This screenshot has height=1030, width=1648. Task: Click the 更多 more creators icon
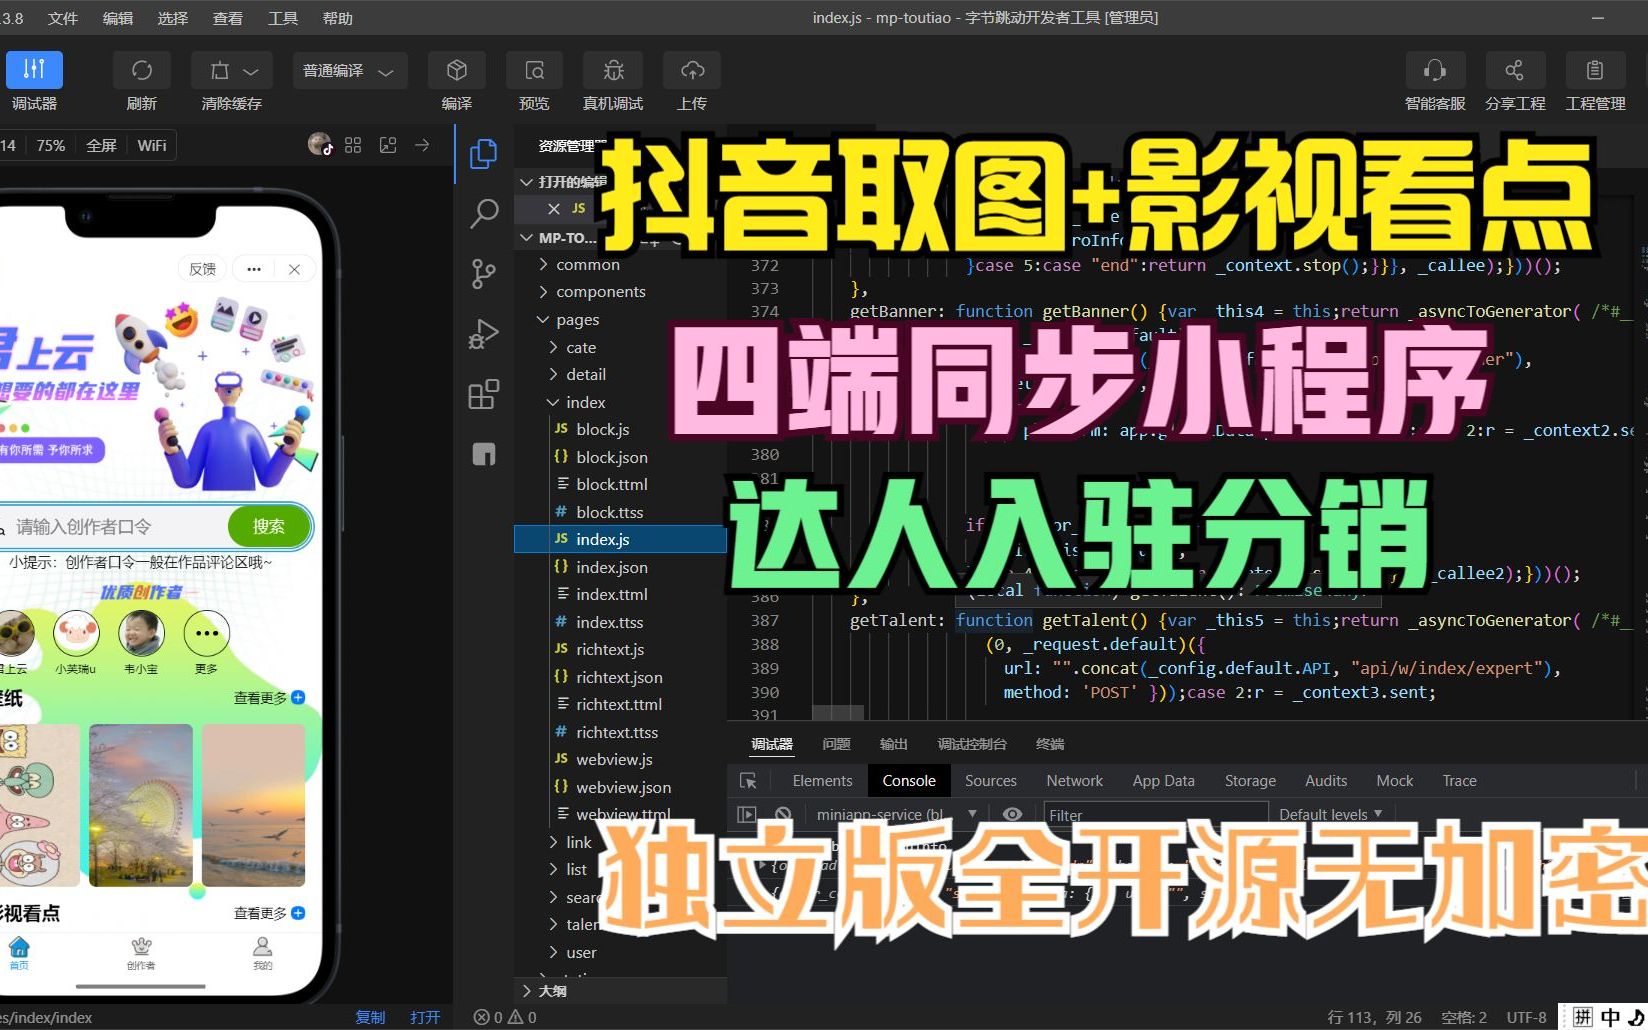click(x=207, y=634)
